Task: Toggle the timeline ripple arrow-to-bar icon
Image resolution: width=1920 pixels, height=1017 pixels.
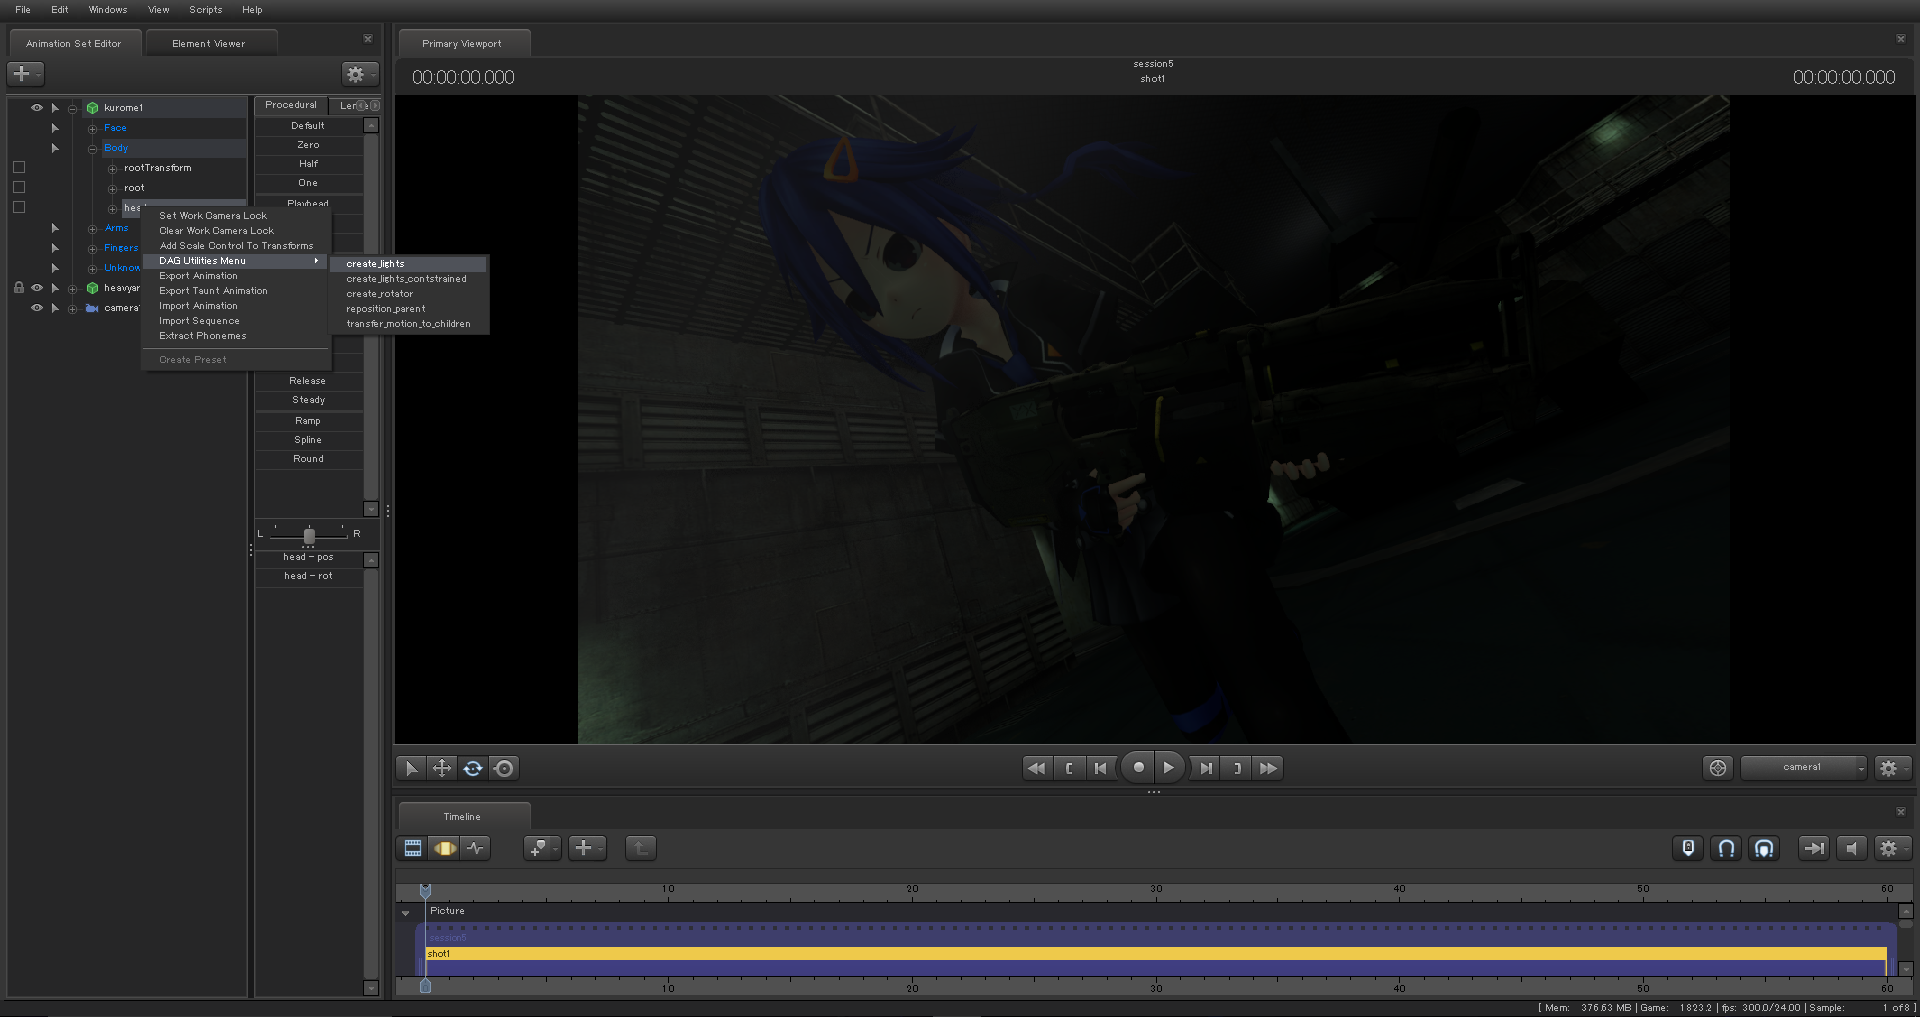Action: click(1813, 848)
